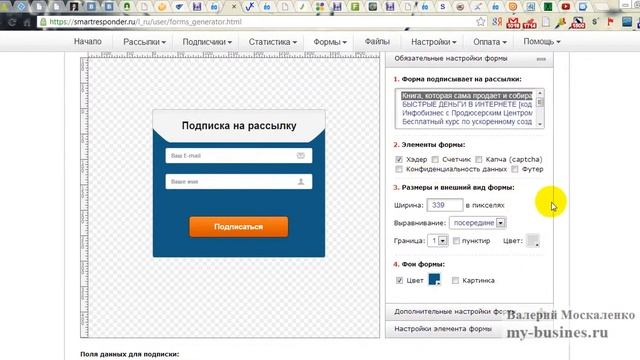The height and width of the screenshot is (360, 640).
Task: Click the orange Подписаться button
Action: click(x=238, y=227)
